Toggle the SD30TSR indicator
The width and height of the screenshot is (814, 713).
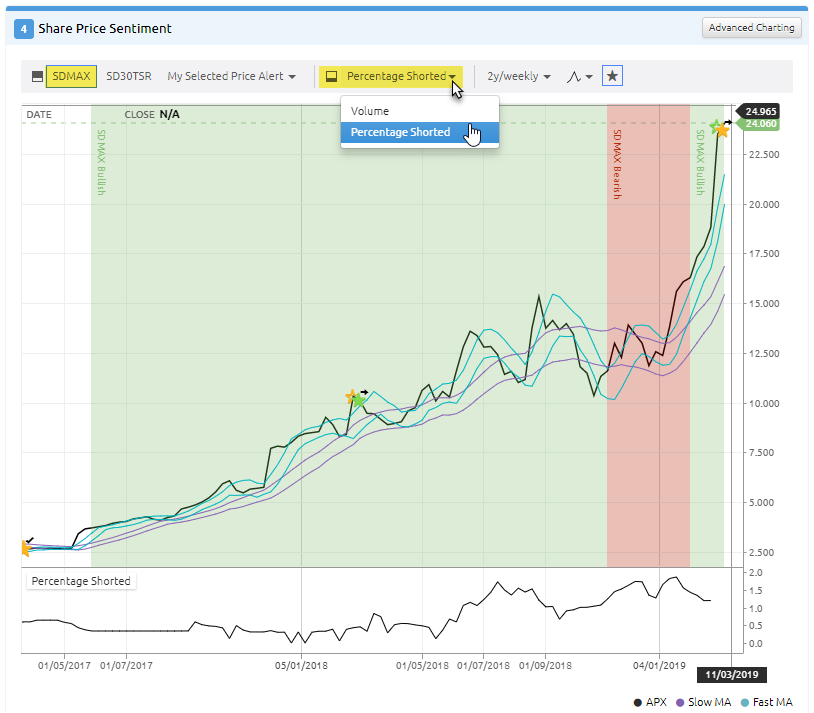click(129, 76)
